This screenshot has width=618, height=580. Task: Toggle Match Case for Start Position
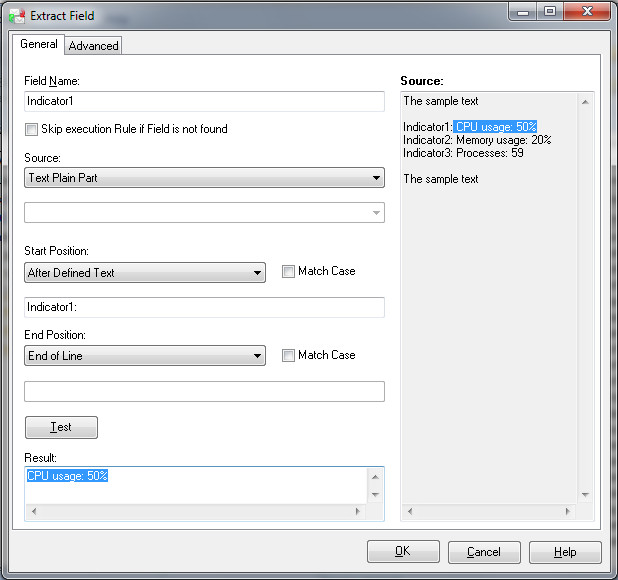coord(288,271)
